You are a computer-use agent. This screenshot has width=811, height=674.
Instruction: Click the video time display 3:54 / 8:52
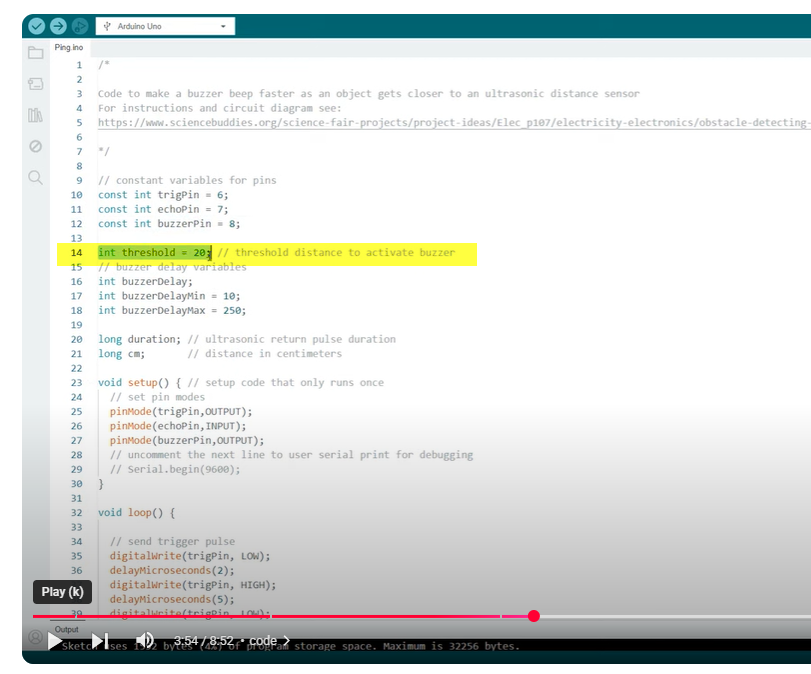click(x=204, y=641)
